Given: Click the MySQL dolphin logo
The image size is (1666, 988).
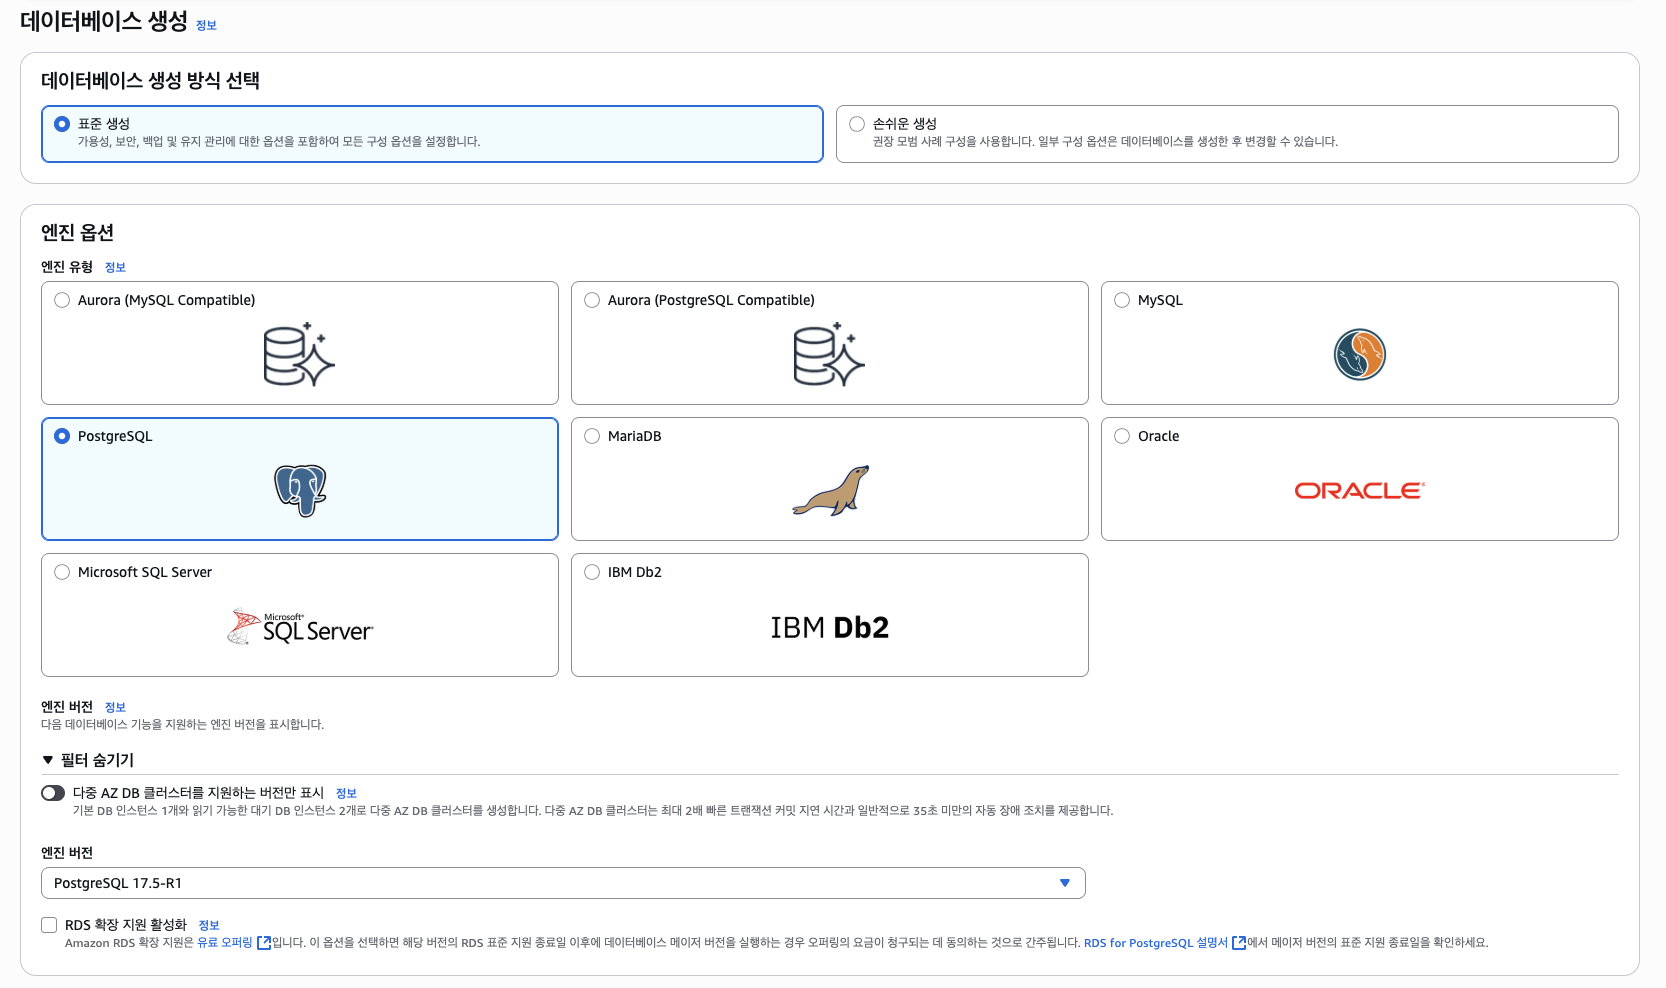Looking at the screenshot, I should coord(1360,355).
